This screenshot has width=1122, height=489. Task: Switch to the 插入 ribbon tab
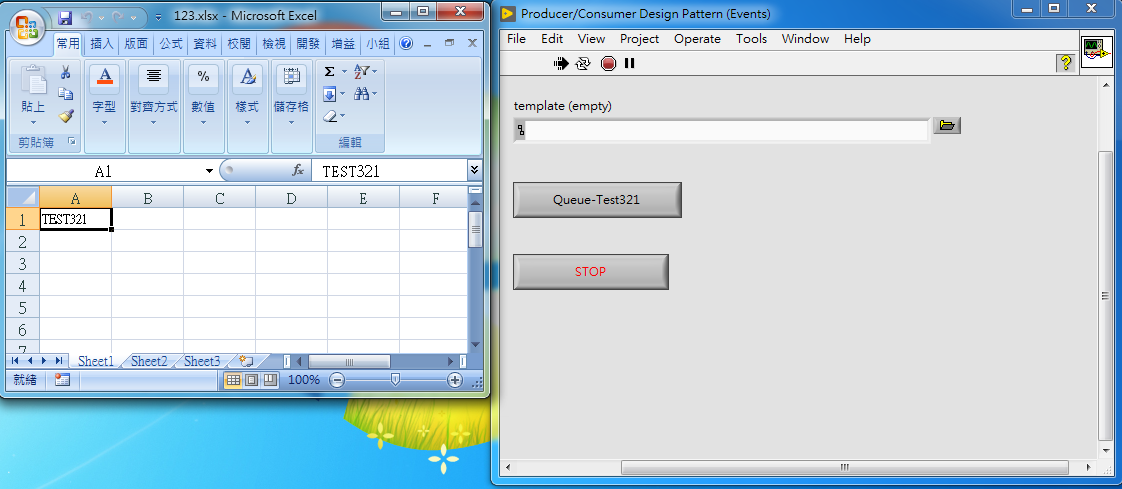pos(102,44)
